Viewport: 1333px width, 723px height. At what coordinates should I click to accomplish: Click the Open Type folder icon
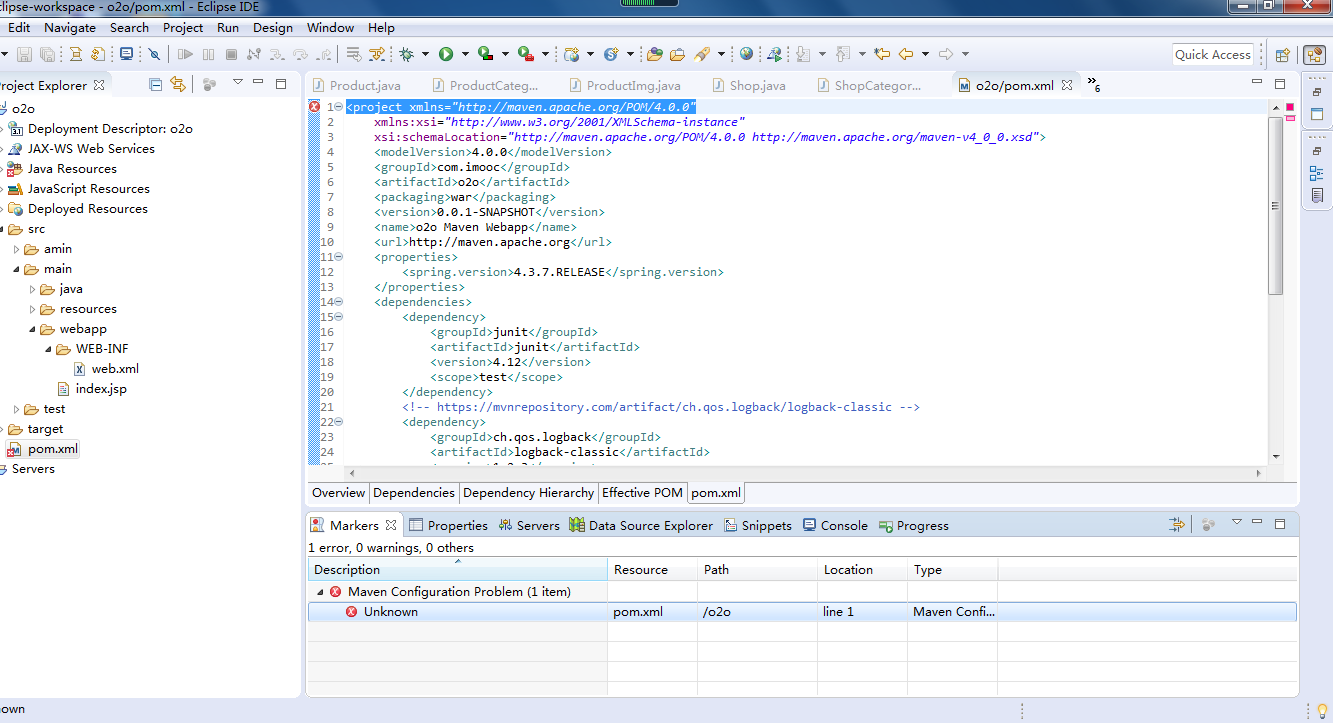[x=654, y=54]
